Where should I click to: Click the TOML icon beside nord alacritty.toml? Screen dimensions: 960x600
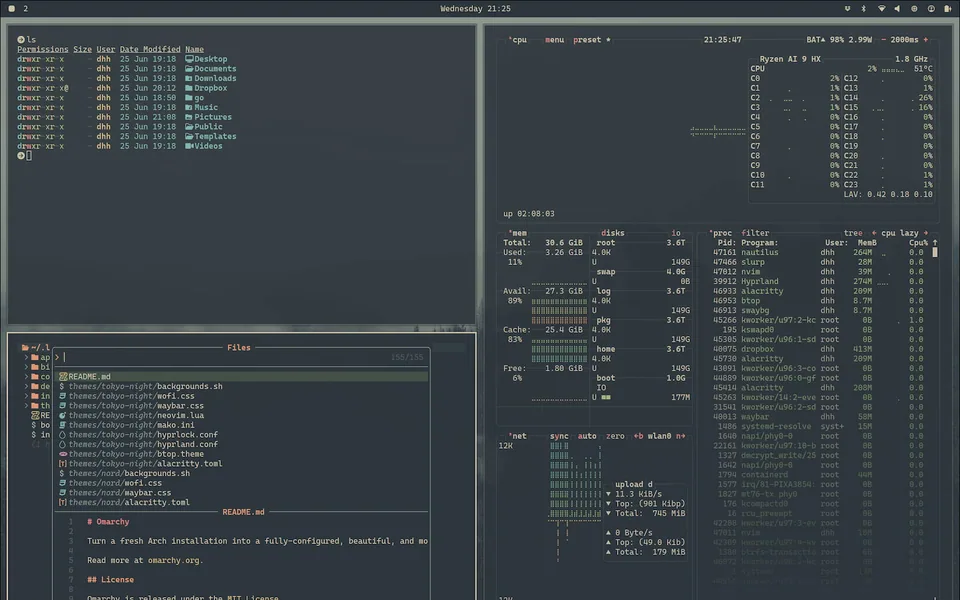click(x=62, y=502)
